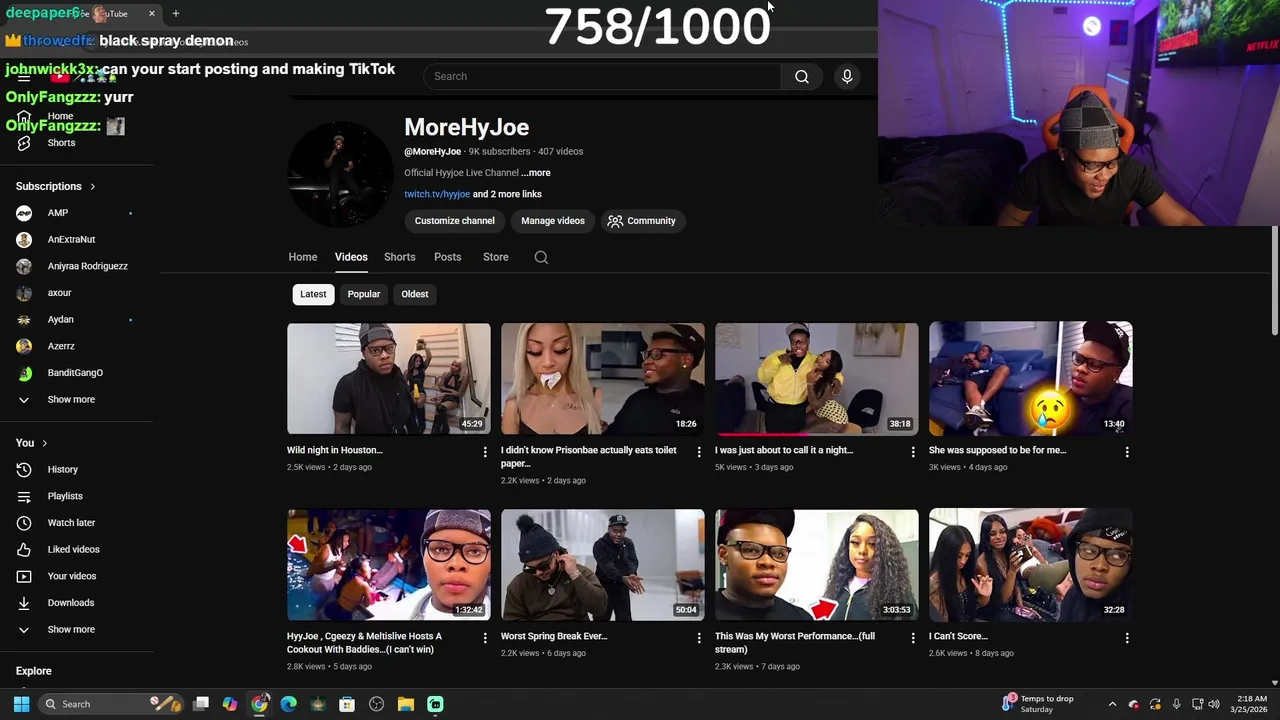Select the Oldest filter chip

click(415, 294)
